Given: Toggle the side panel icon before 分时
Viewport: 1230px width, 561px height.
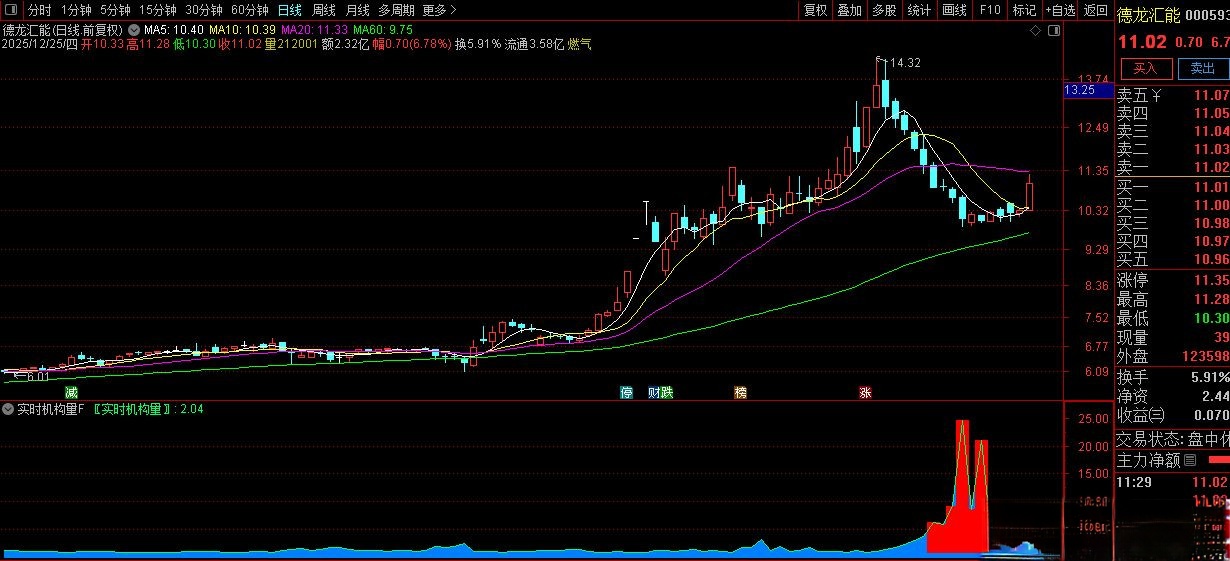Looking at the screenshot, I should [x=10, y=10].
